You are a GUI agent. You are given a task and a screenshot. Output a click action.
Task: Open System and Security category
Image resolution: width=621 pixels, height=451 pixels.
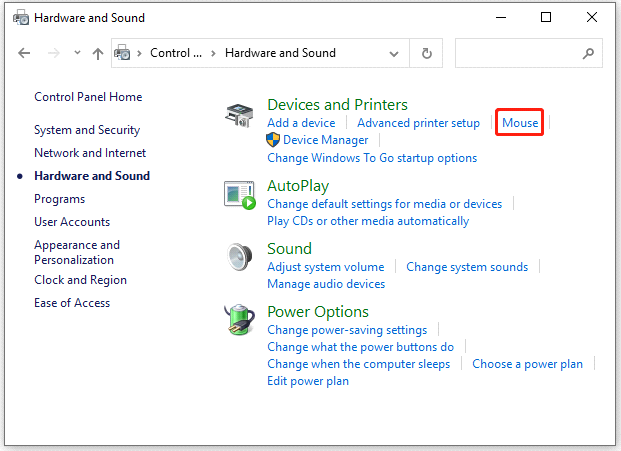87,130
